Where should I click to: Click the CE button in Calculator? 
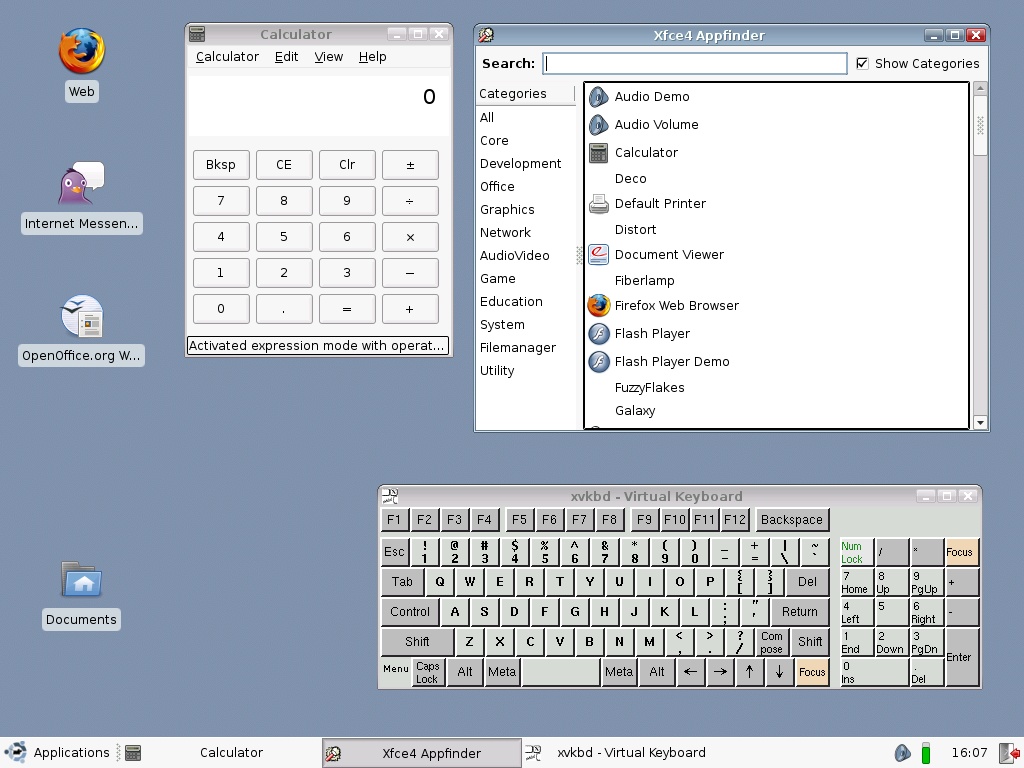pyautogui.click(x=284, y=165)
